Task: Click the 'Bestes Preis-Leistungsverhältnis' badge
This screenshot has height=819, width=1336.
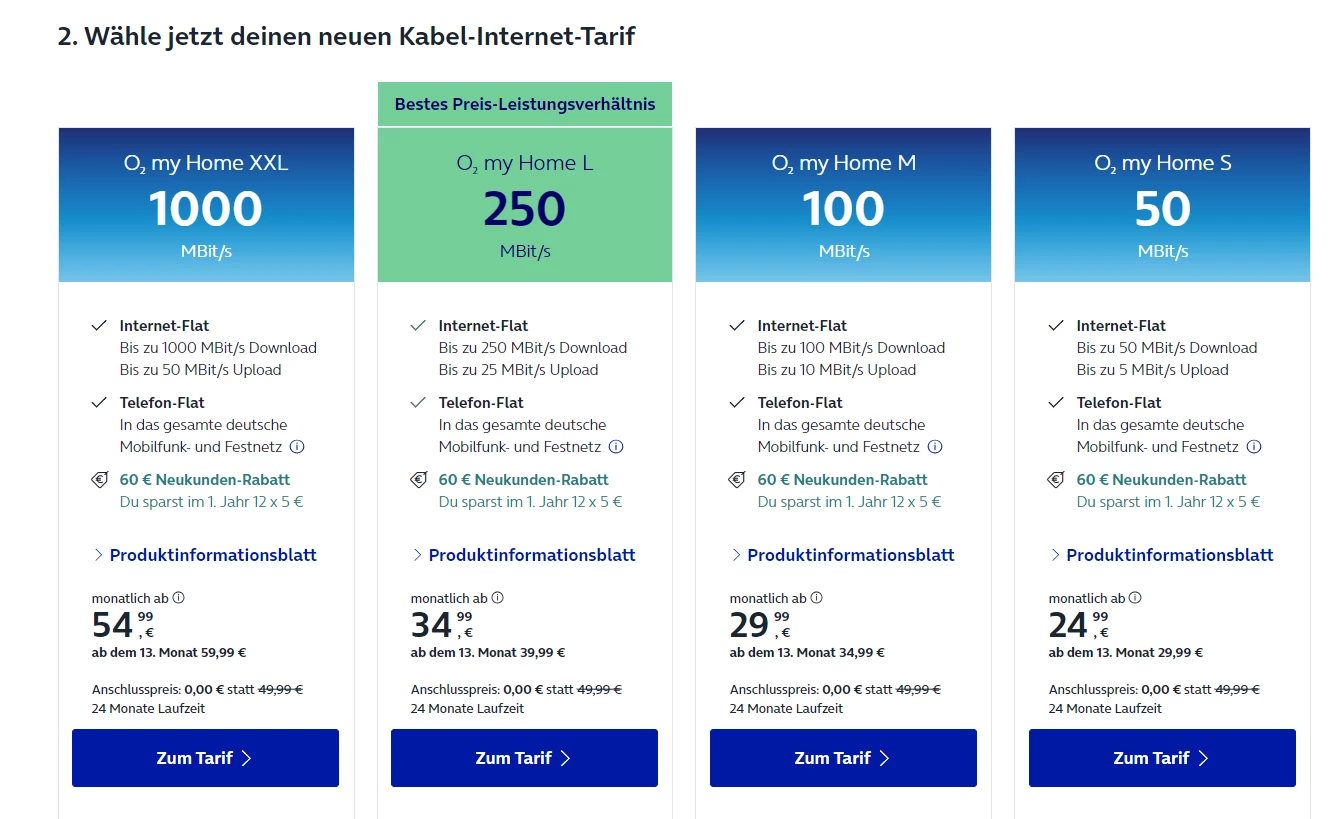Action: [524, 104]
